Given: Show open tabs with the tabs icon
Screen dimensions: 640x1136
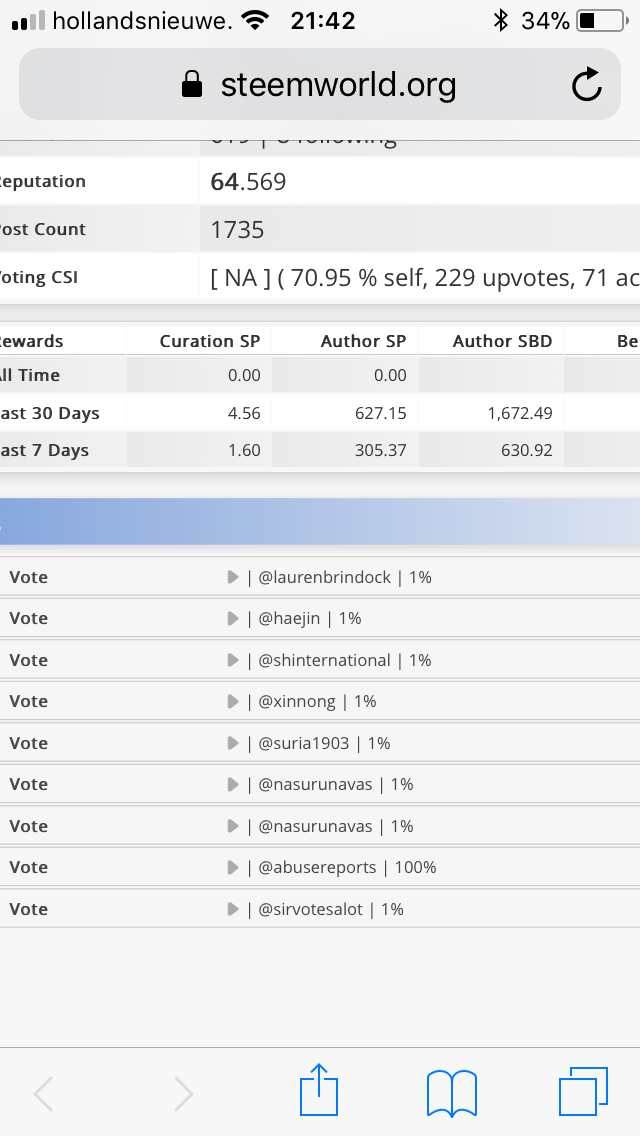Looking at the screenshot, I should [583, 1091].
